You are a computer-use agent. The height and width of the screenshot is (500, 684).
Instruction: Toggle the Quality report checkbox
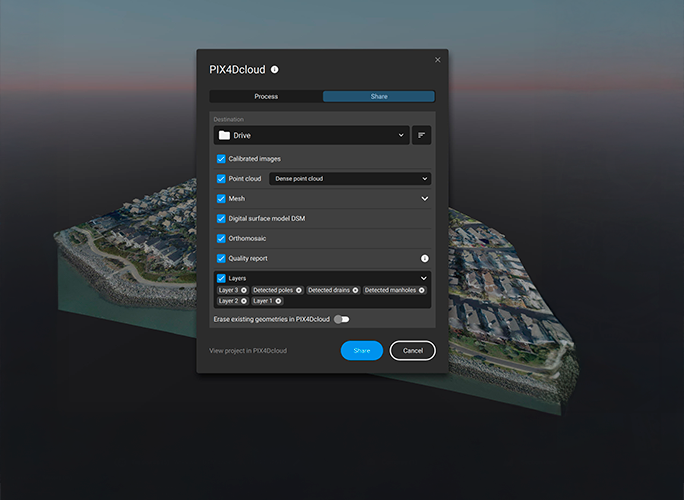[221, 258]
